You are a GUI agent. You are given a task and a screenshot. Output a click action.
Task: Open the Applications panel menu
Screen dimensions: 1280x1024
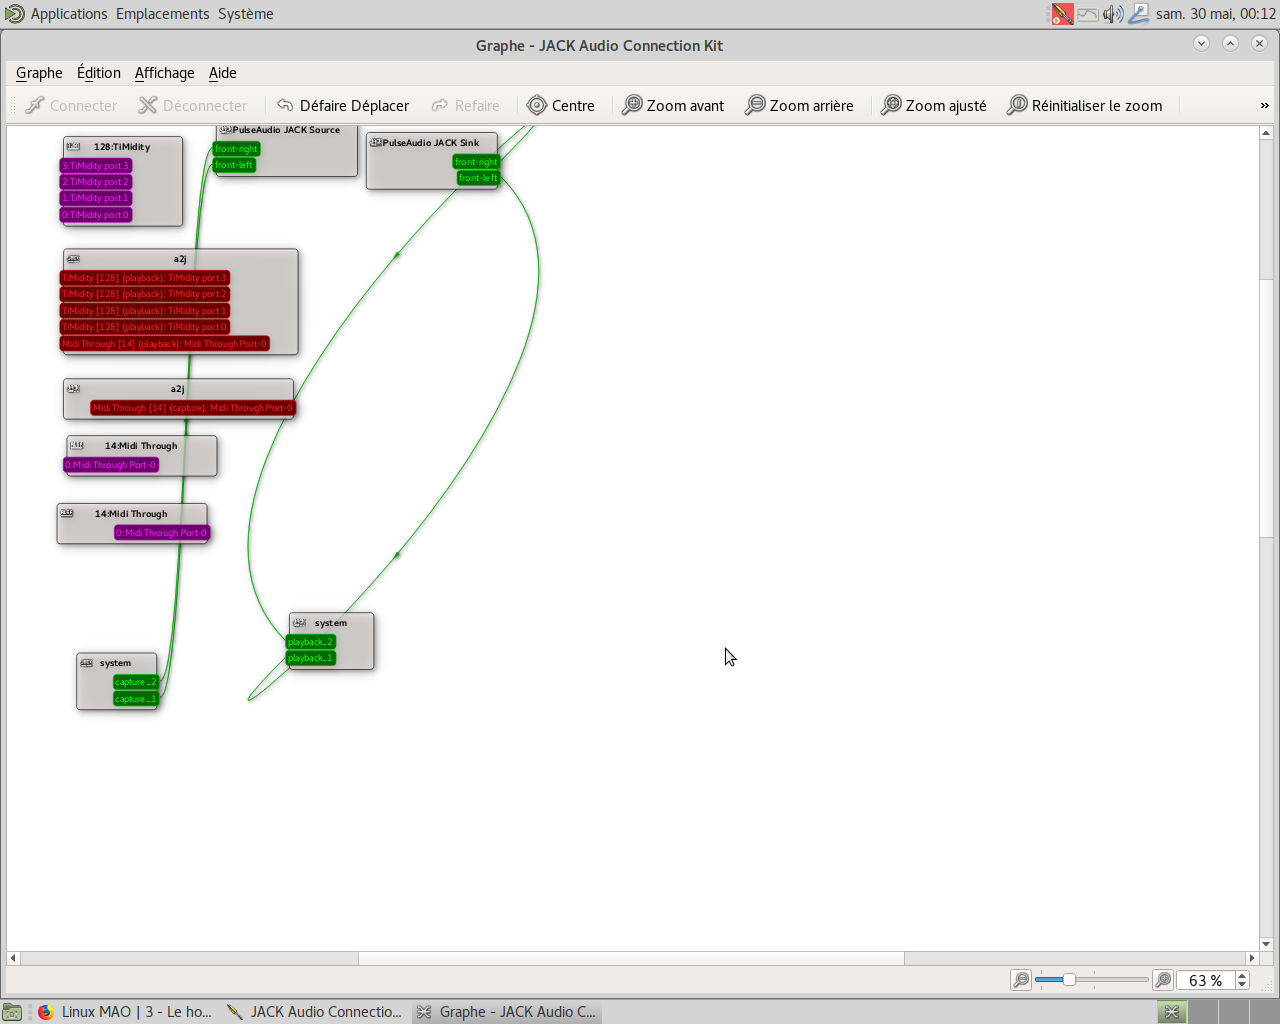coord(69,14)
